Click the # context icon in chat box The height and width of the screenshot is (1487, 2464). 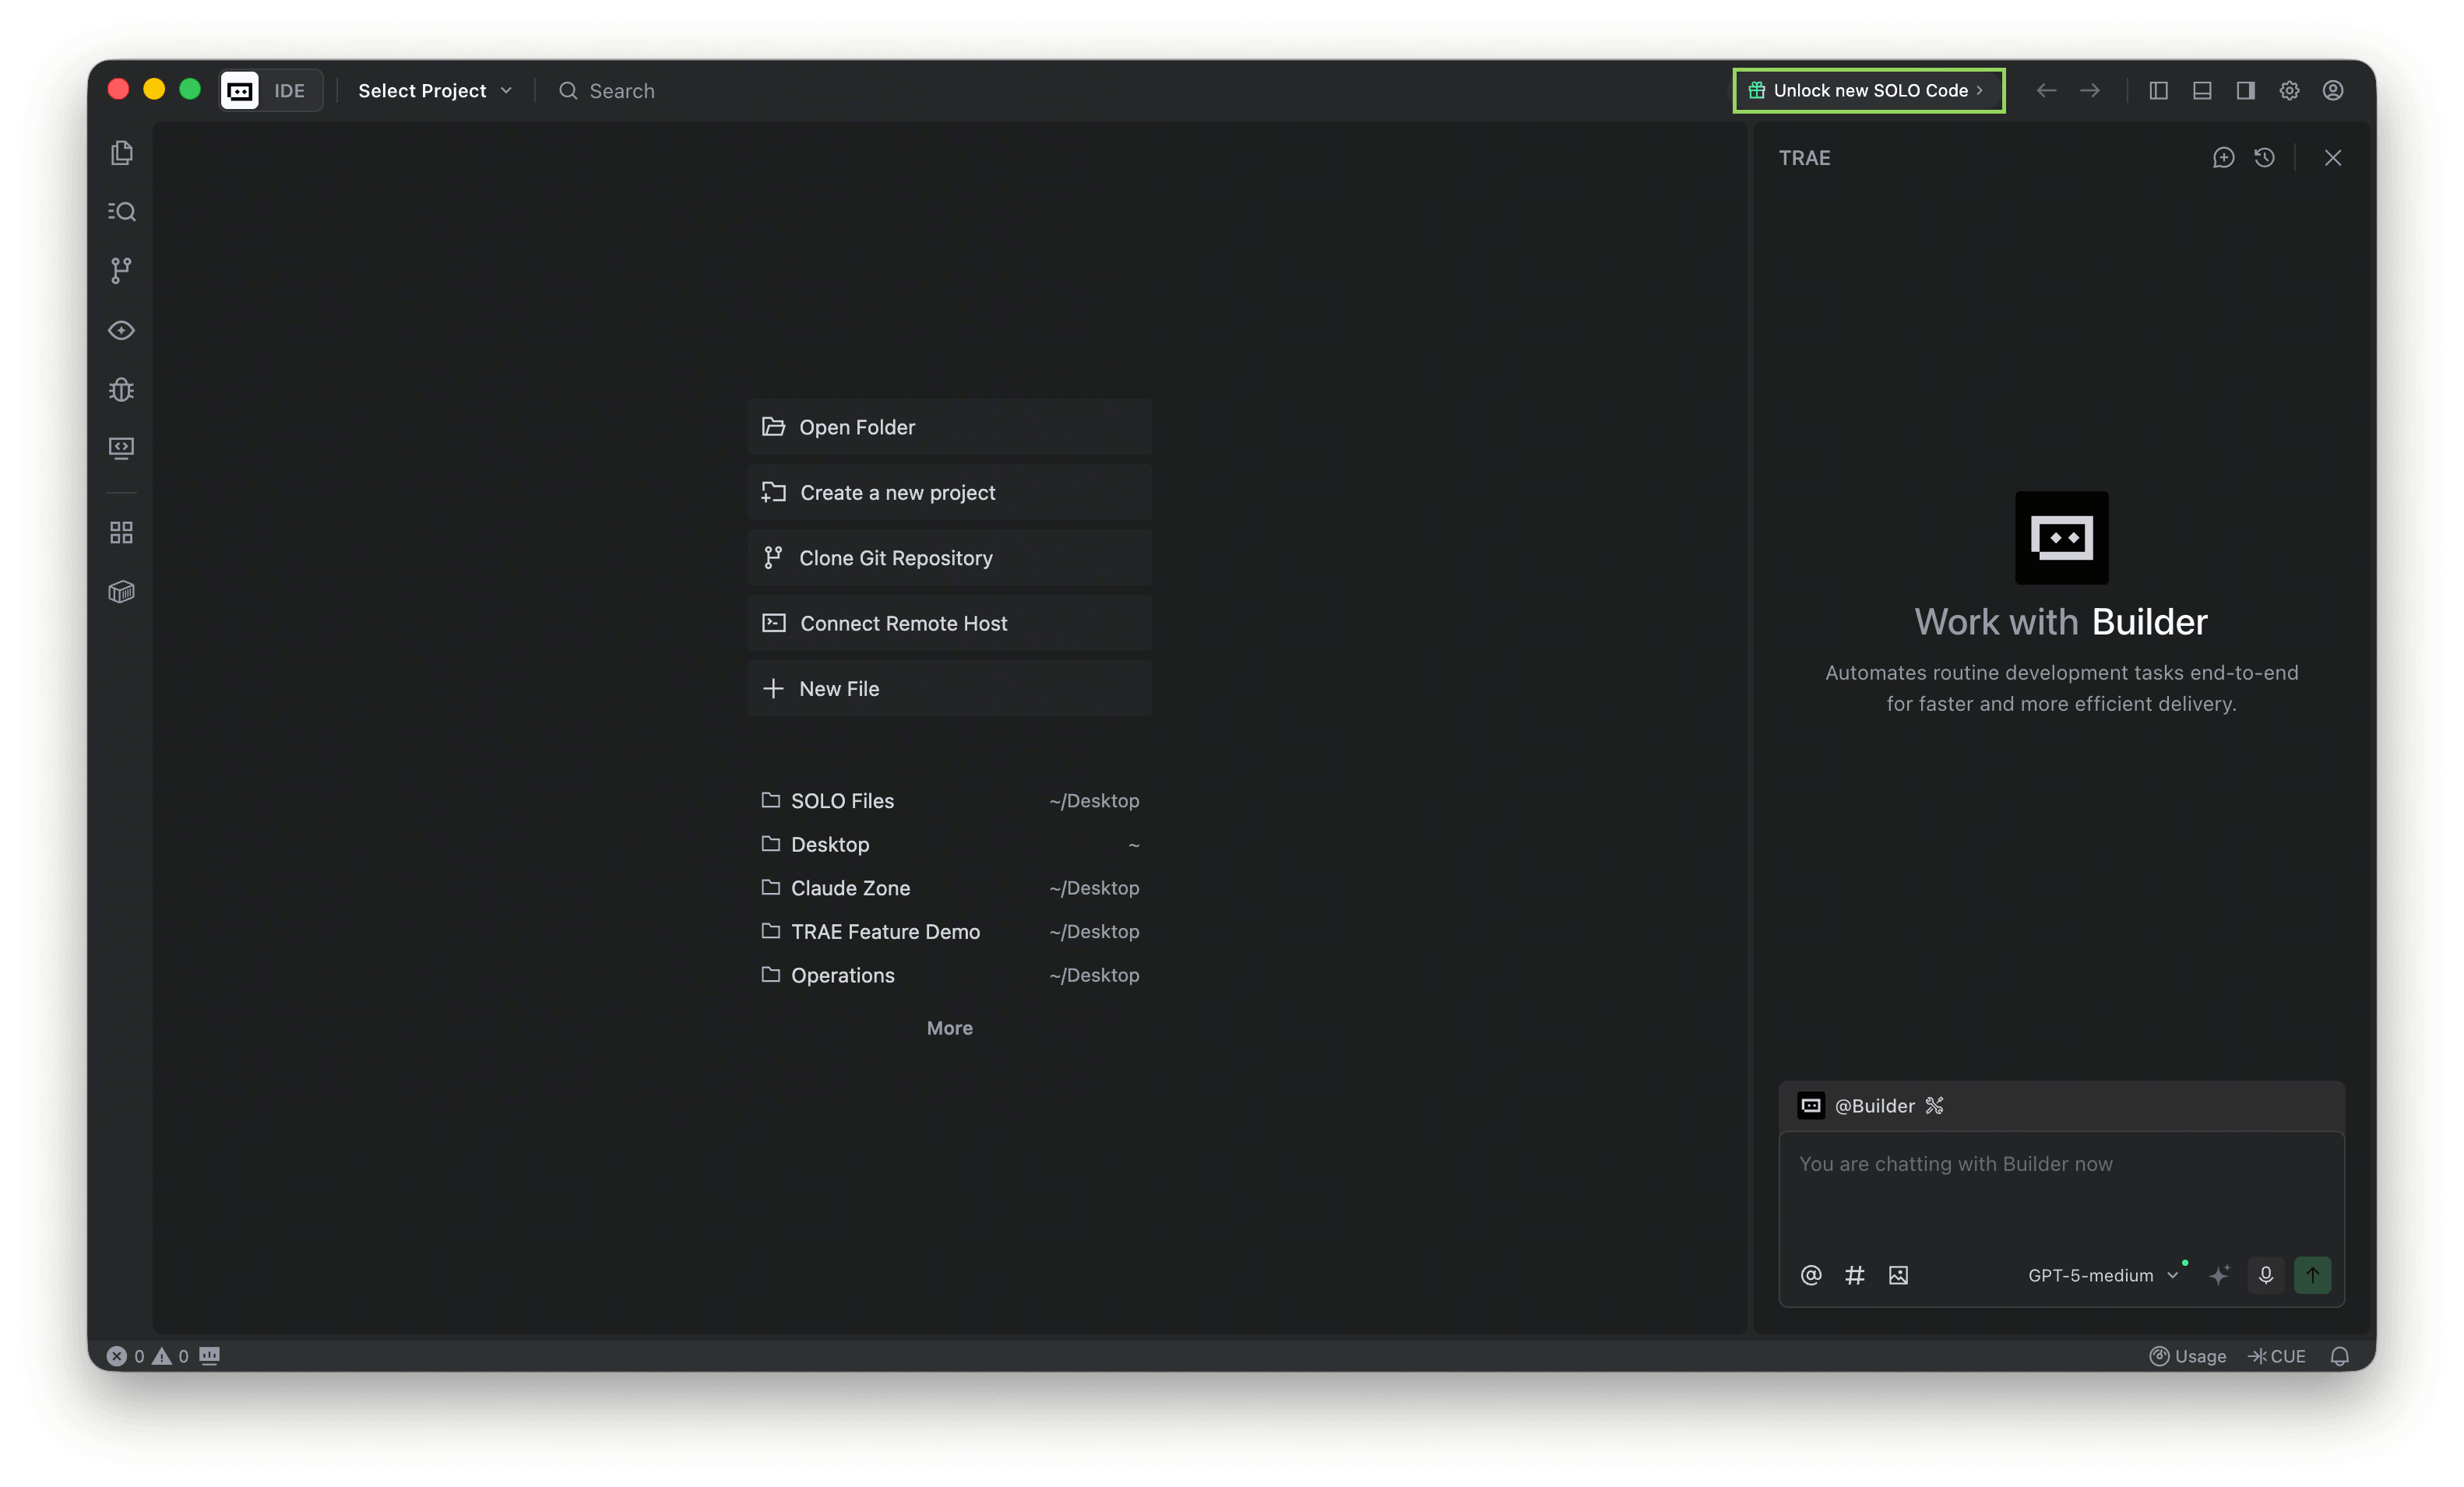(x=1854, y=1275)
